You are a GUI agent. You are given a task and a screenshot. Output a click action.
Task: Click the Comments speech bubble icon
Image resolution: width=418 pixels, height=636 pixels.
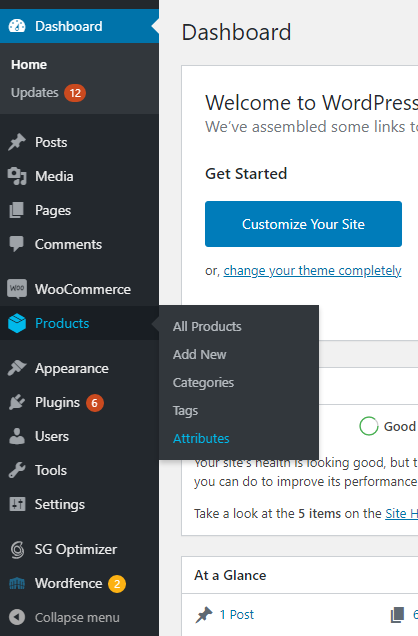pos(17,244)
